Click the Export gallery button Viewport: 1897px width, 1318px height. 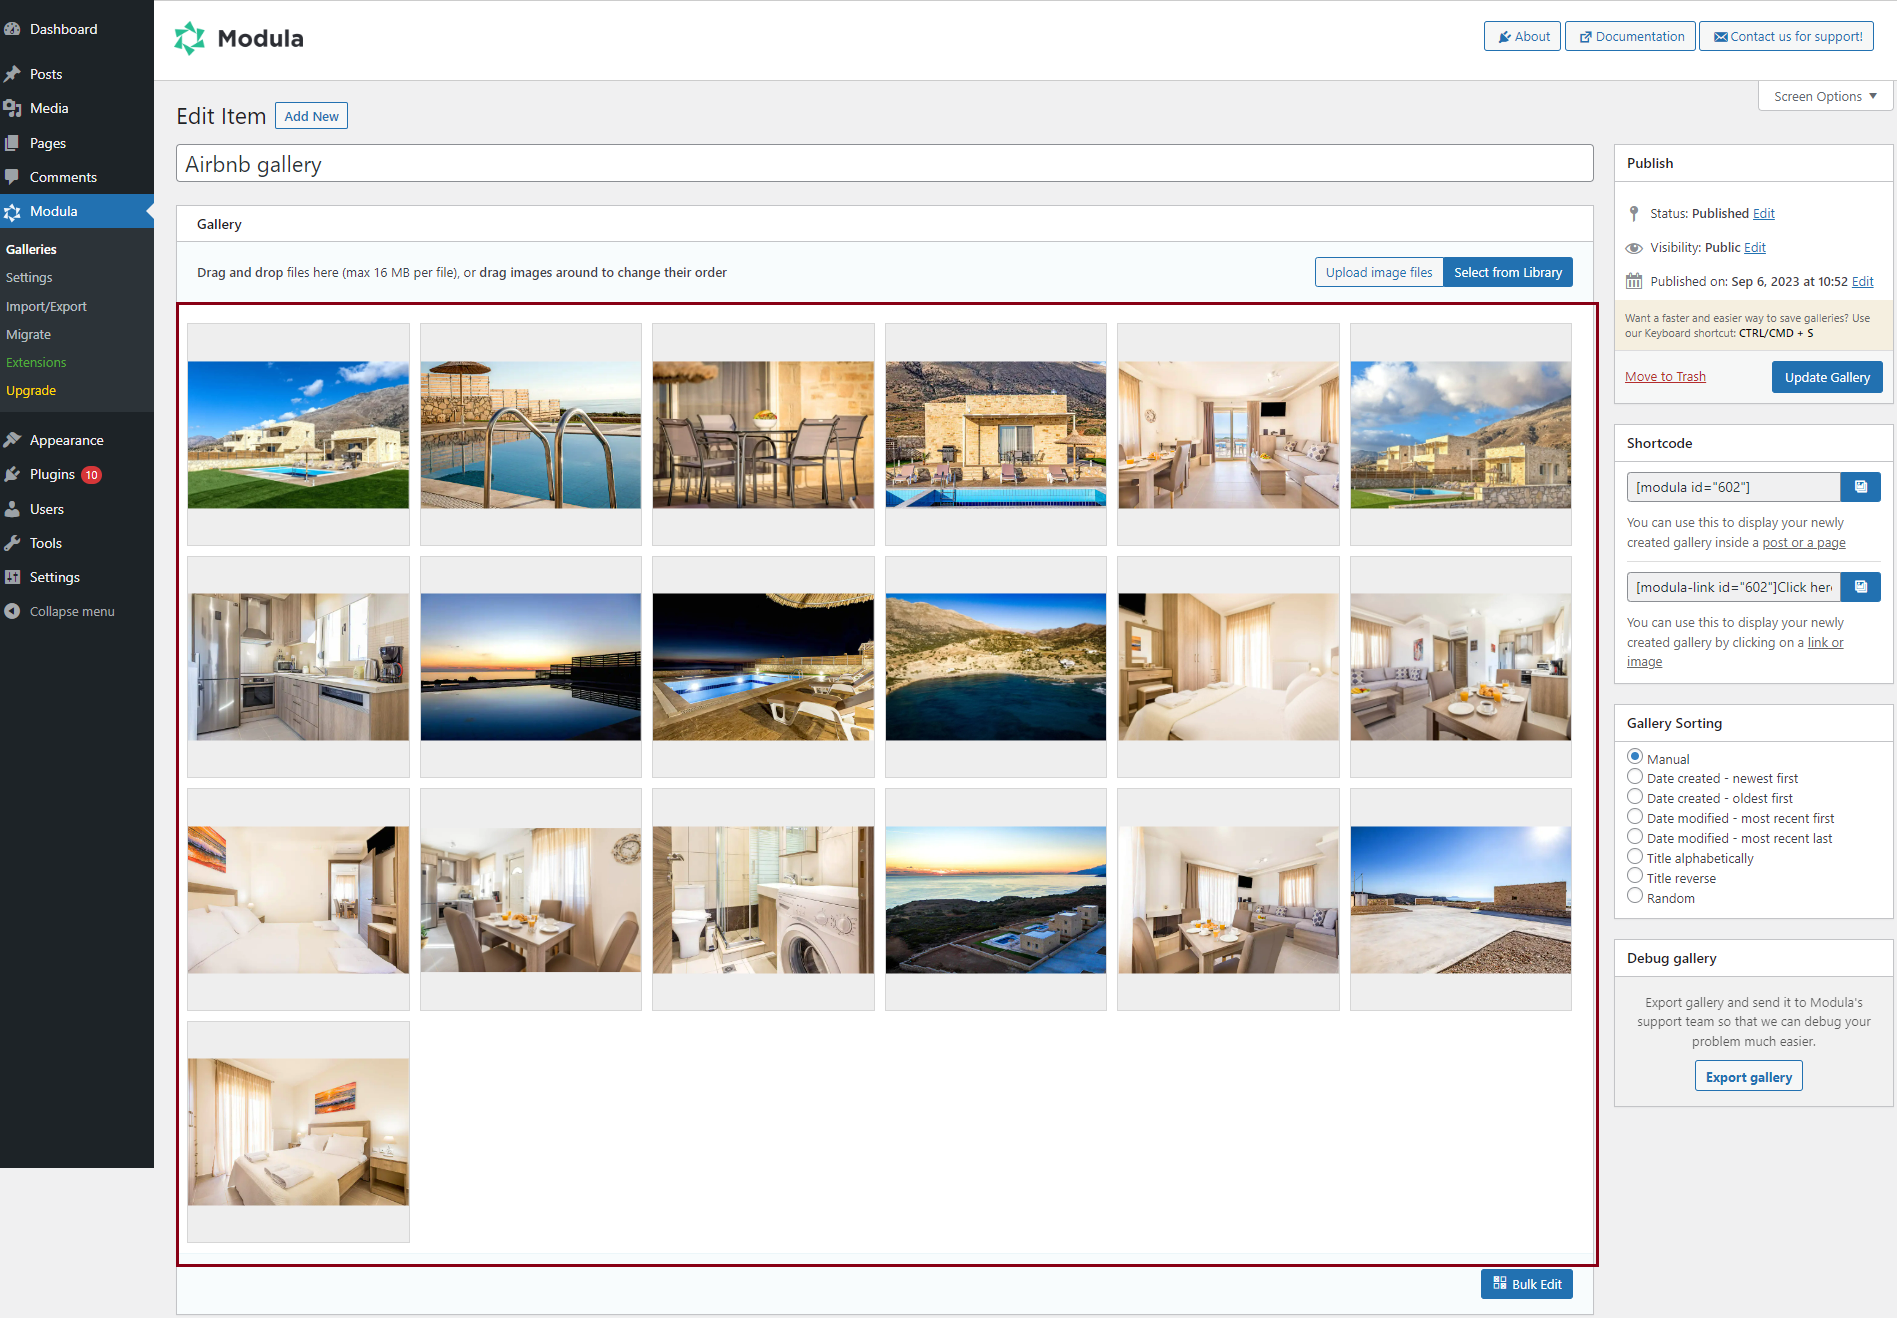(1748, 1077)
